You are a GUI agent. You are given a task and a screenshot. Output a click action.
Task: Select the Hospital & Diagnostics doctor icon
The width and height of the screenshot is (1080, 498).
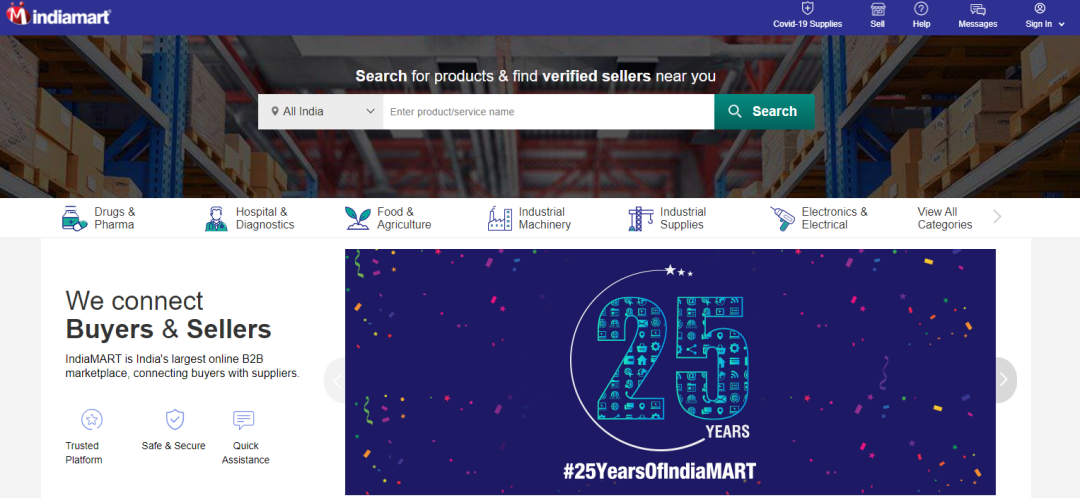pos(216,218)
